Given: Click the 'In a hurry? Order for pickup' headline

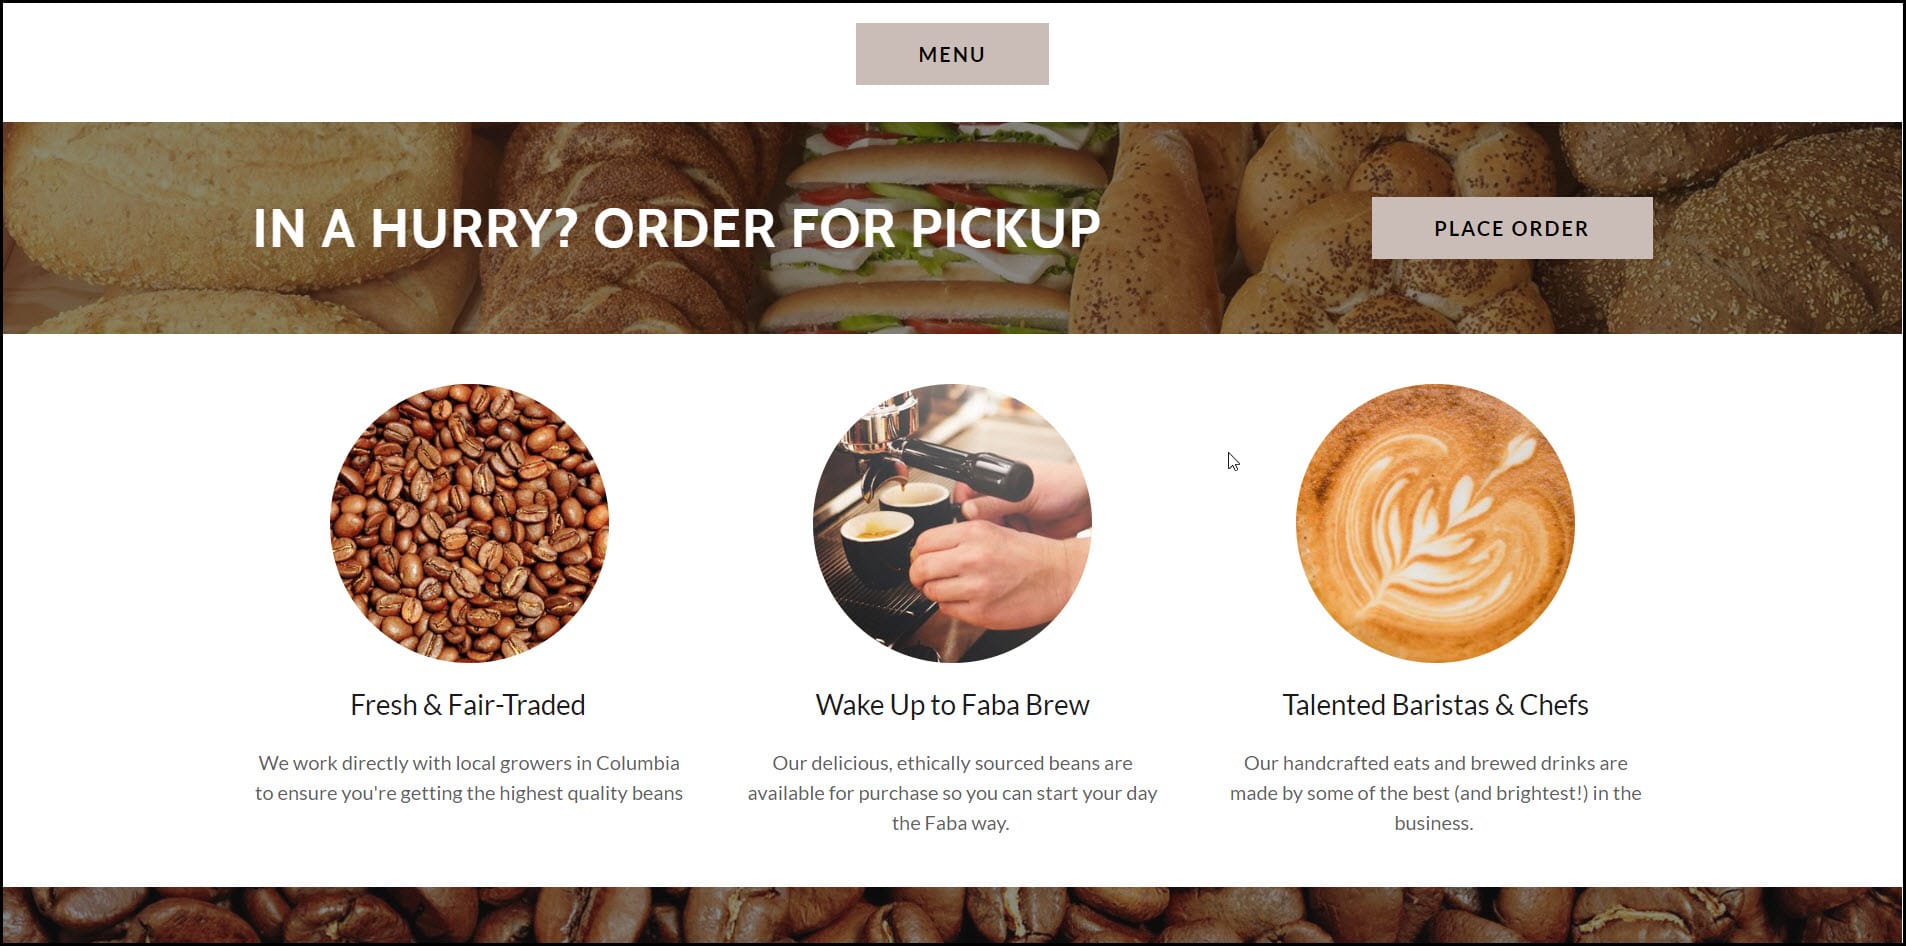Looking at the screenshot, I should 676,228.
